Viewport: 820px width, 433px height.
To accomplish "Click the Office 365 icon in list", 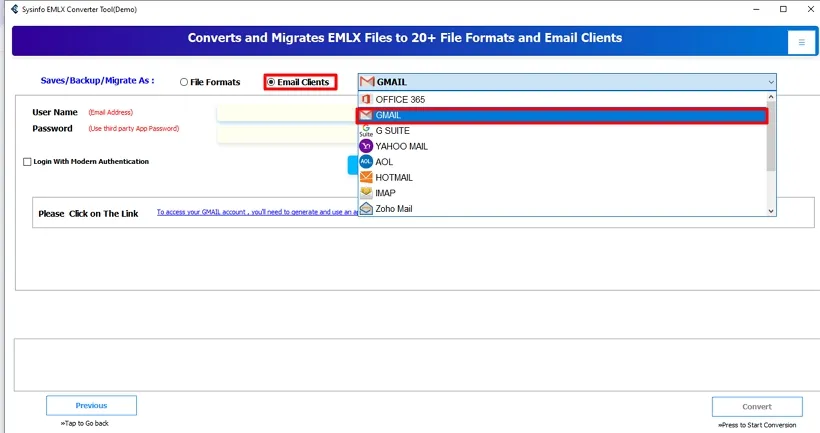I will click(366, 99).
